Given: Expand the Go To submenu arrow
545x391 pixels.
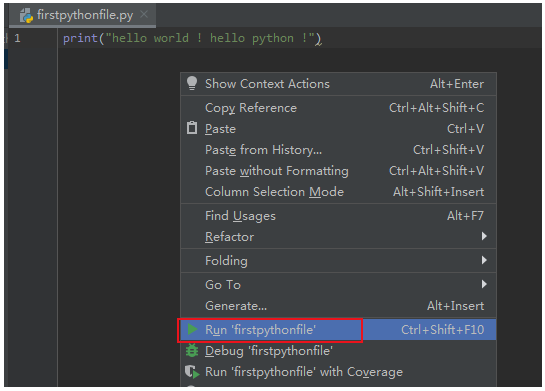Looking at the screenshot, I should pos(484,284).
